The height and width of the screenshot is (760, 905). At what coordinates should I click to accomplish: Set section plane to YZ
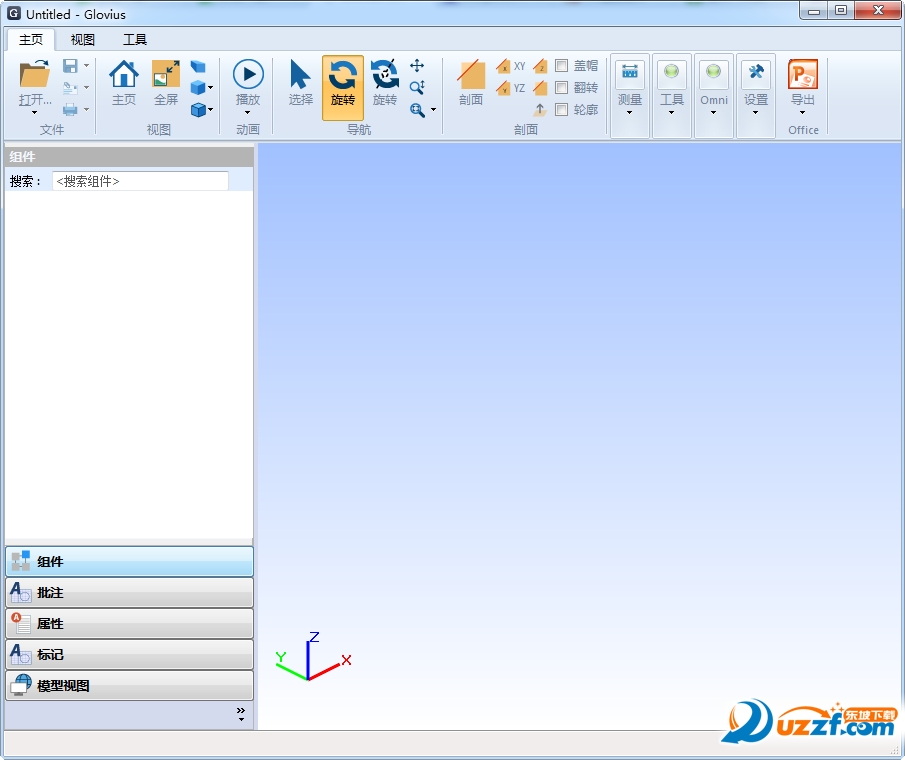pyautogui.click(x=511, y=88)
